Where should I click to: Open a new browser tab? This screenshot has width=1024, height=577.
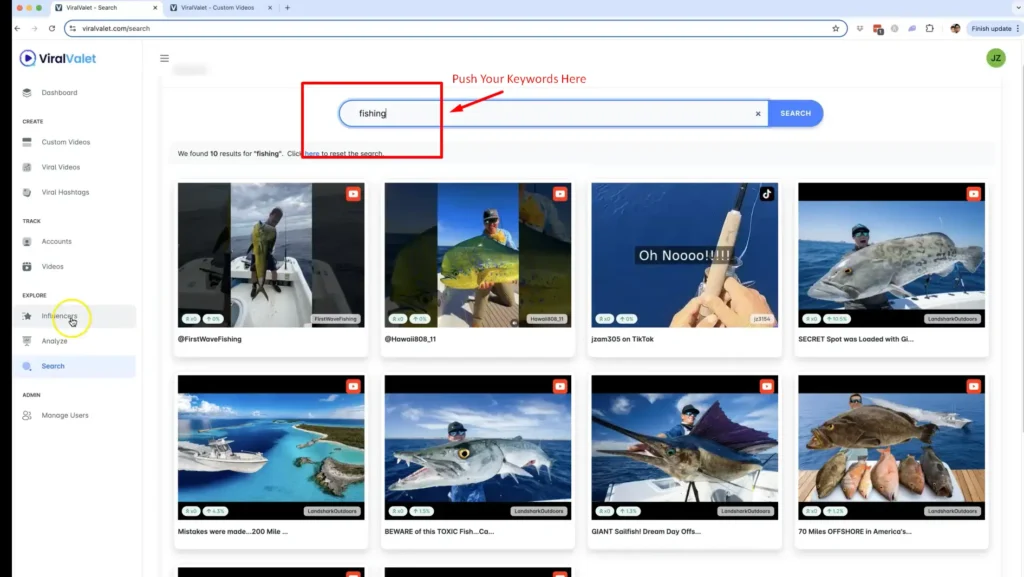(x=288, y=8)
